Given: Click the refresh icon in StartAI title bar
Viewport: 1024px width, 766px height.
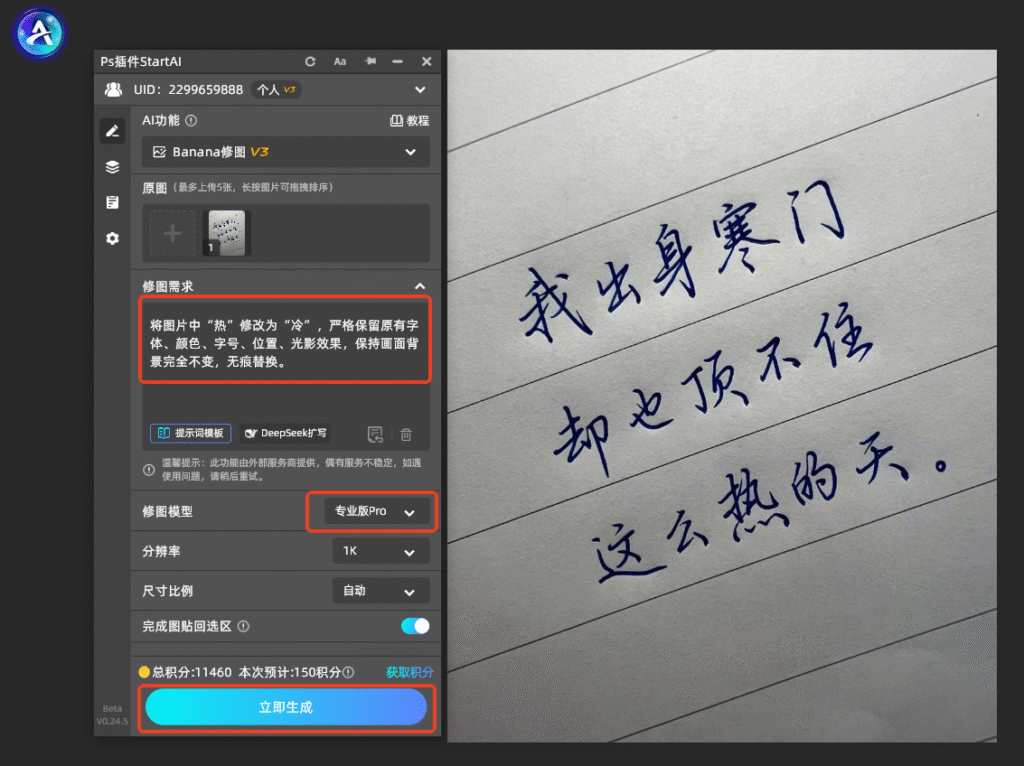Looking at the screenshot, I should point(310,61).
